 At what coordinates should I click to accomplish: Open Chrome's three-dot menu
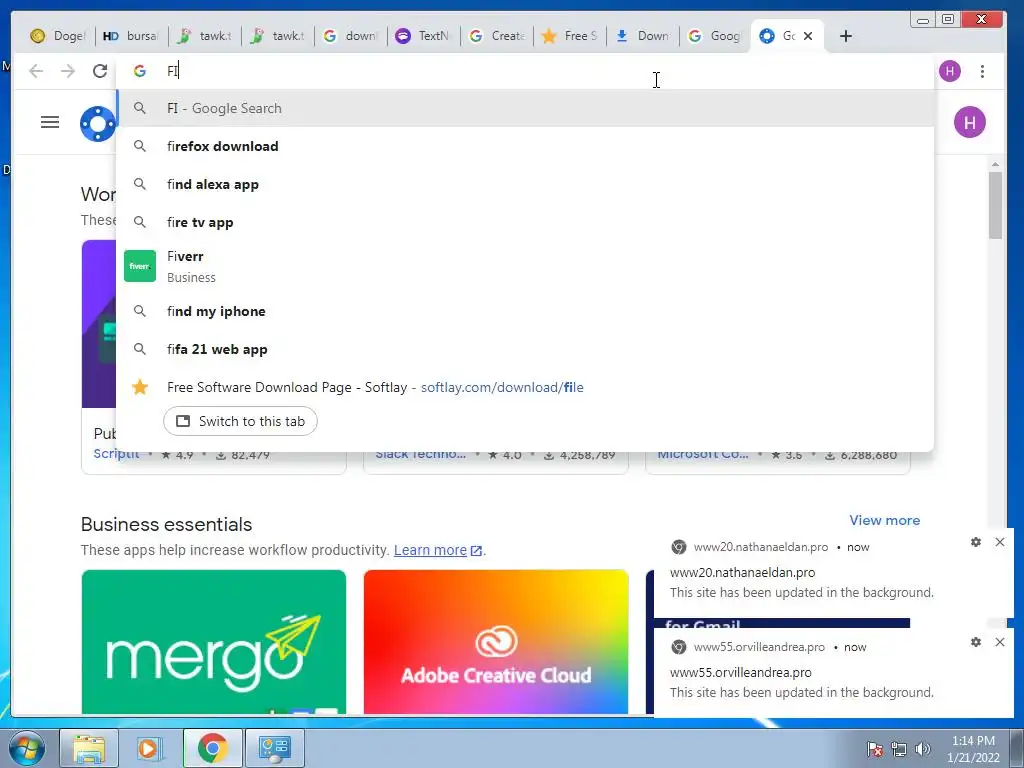(982, 71)
